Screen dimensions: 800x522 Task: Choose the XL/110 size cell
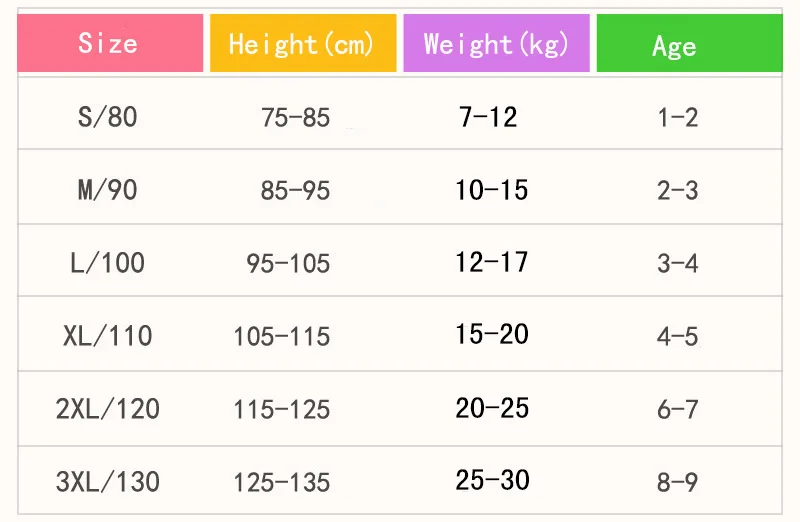click(x=108, y=336)
